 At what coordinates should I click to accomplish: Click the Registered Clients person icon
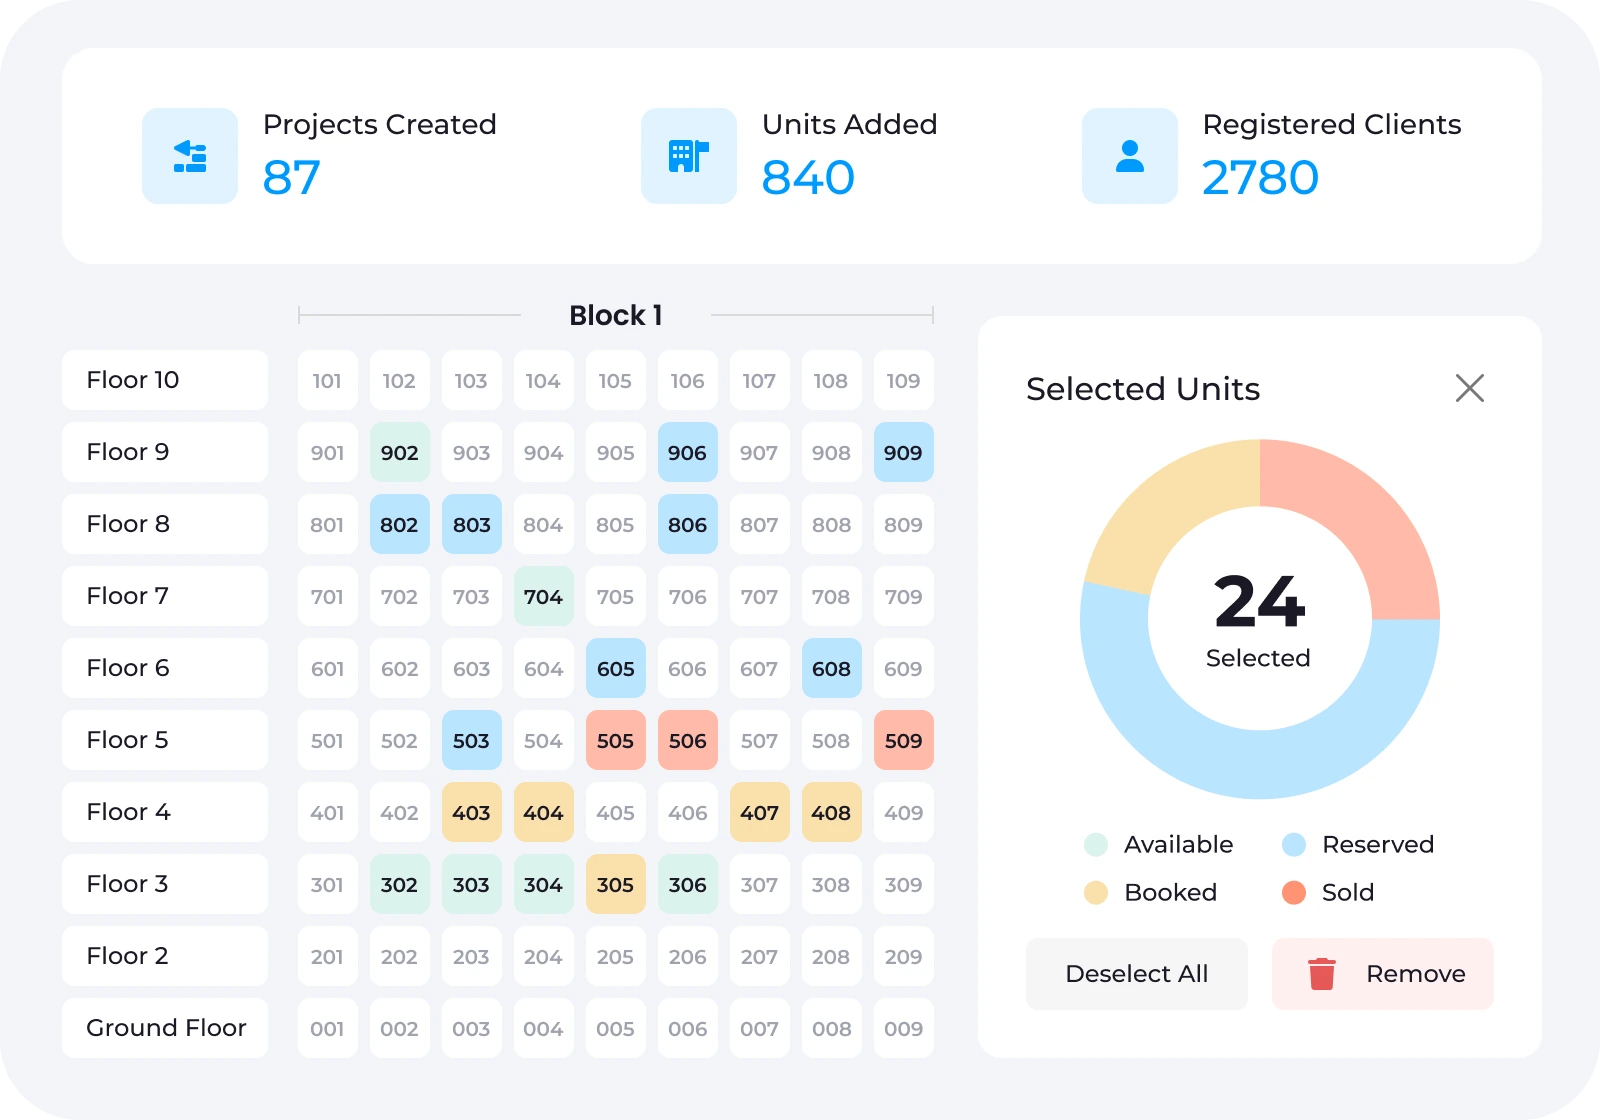tap(1129, 156)
